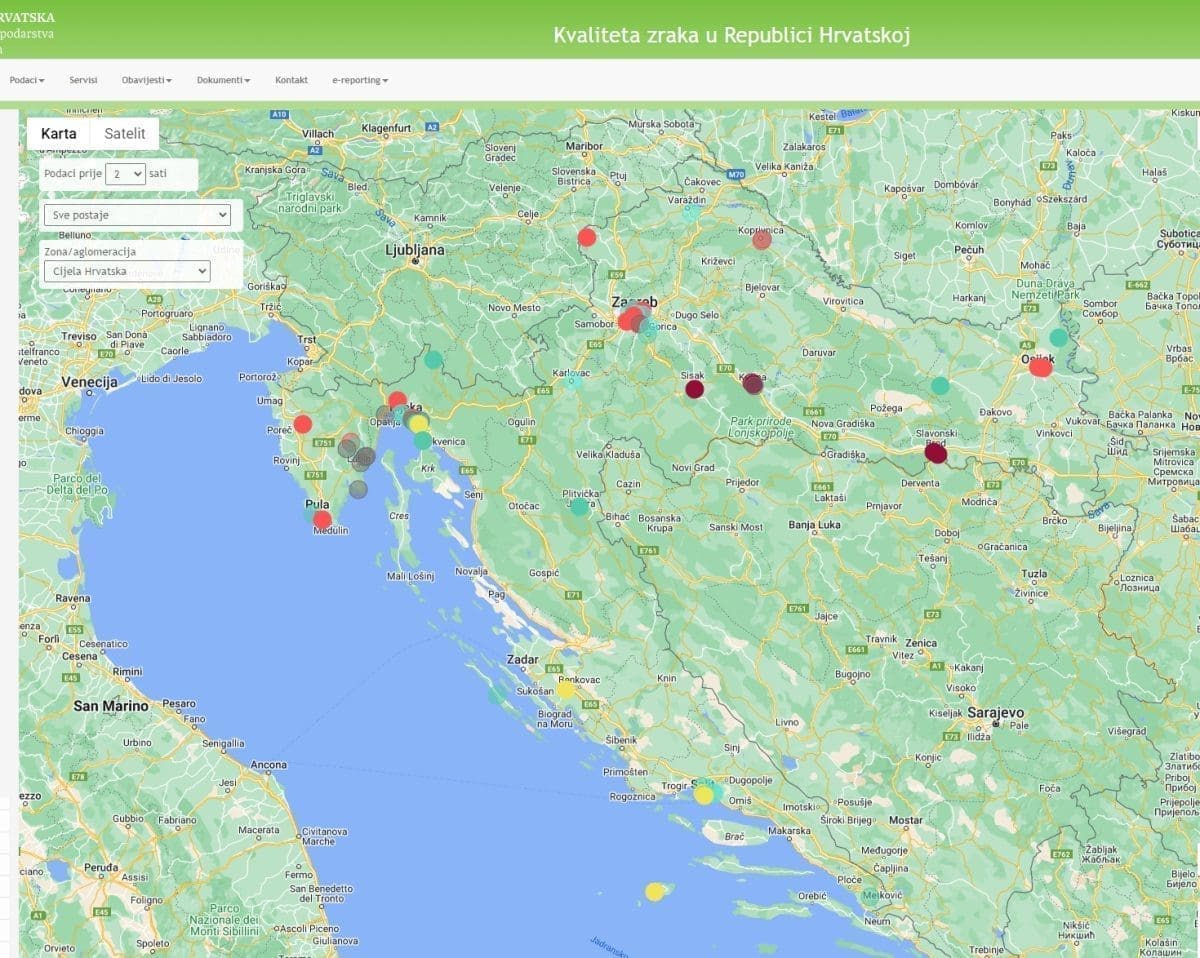Image resolution: width=1200 pixels, height=958 pixels.
Task: Expand the Sve postaje station dropdown
Action: 137,215
